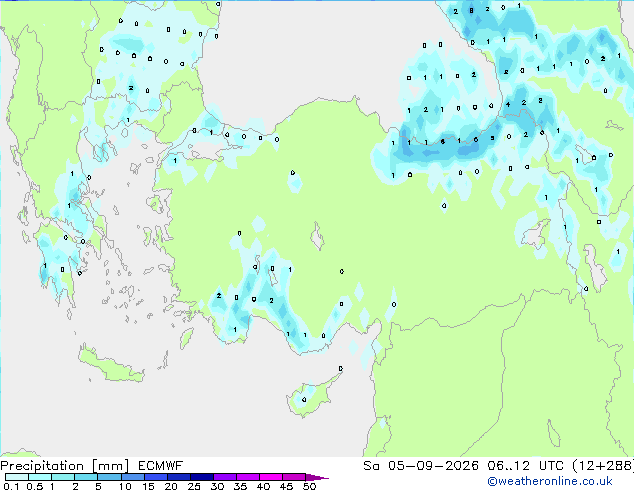The height and width of the screenshot is (490, 634).
Task: Click the '[mm]' unit label
Action: click(110, 466)
